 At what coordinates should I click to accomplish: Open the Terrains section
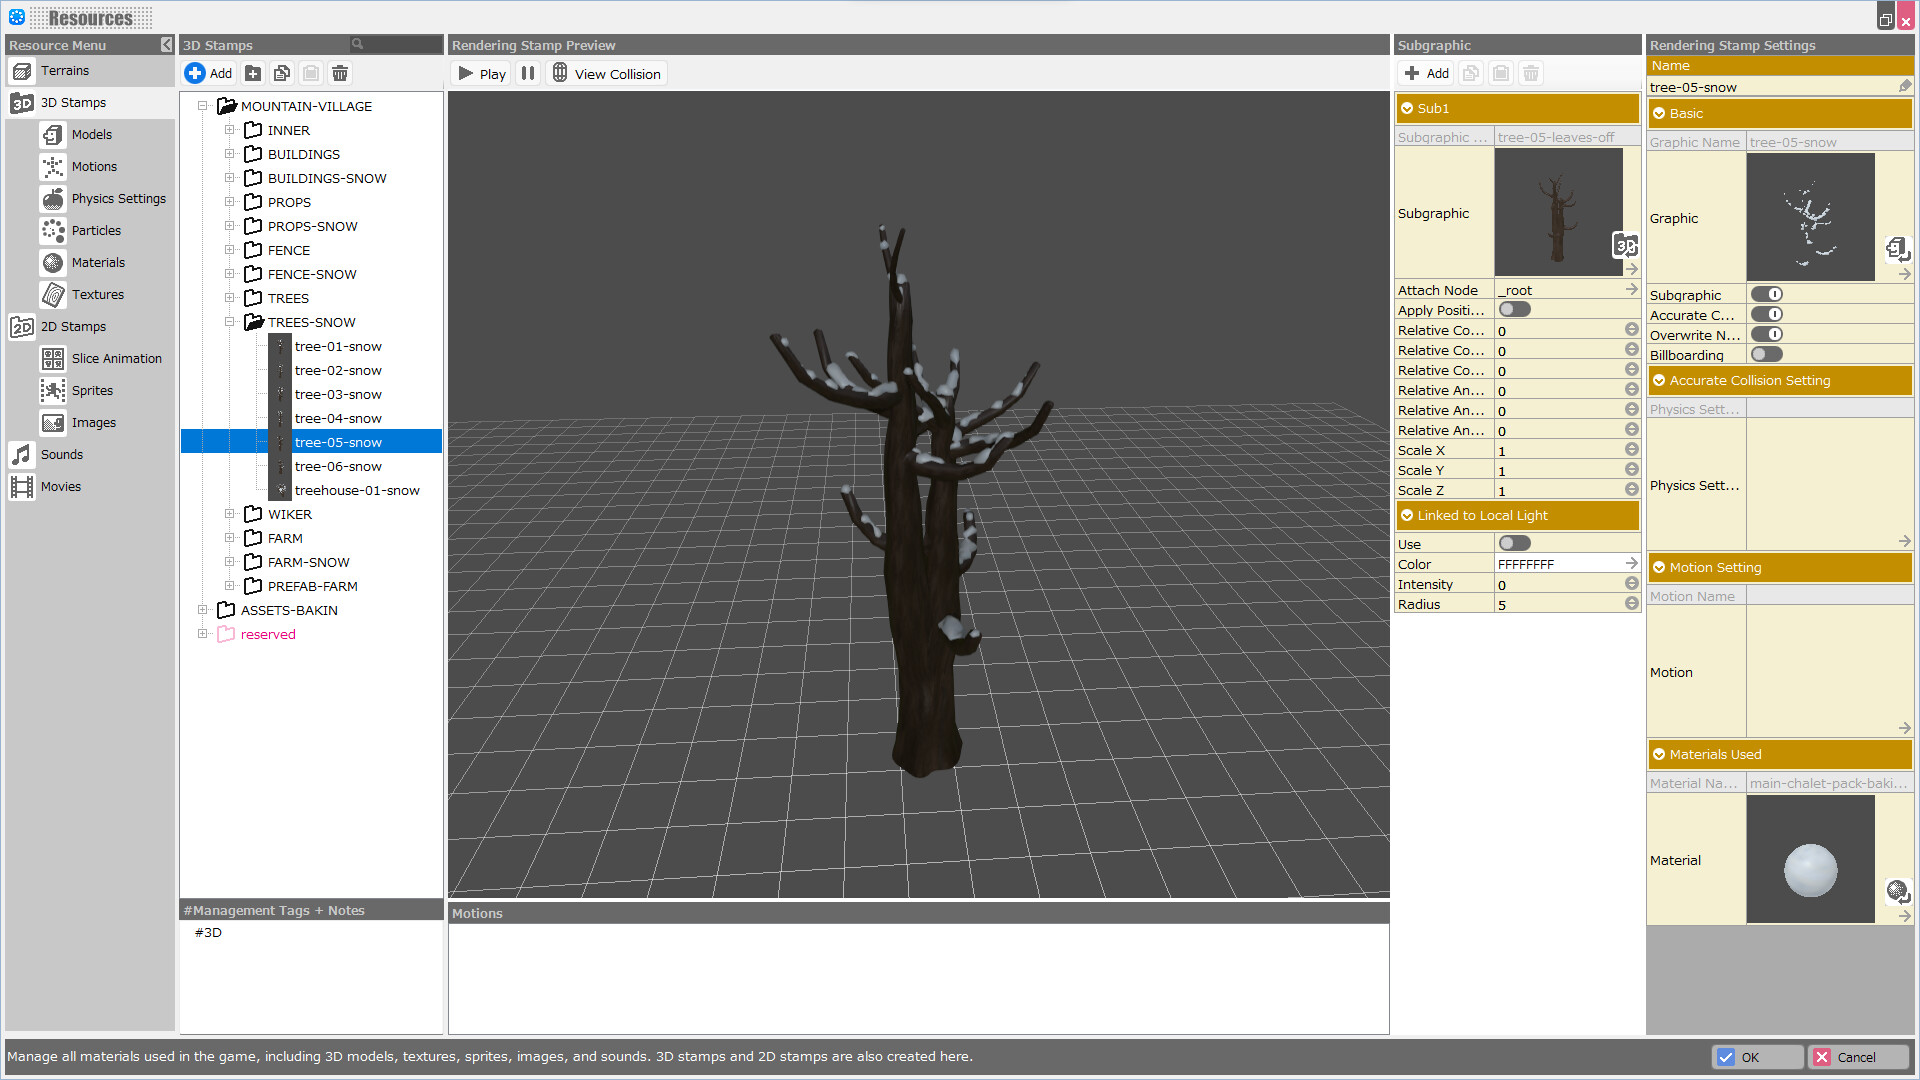(21, 70)
